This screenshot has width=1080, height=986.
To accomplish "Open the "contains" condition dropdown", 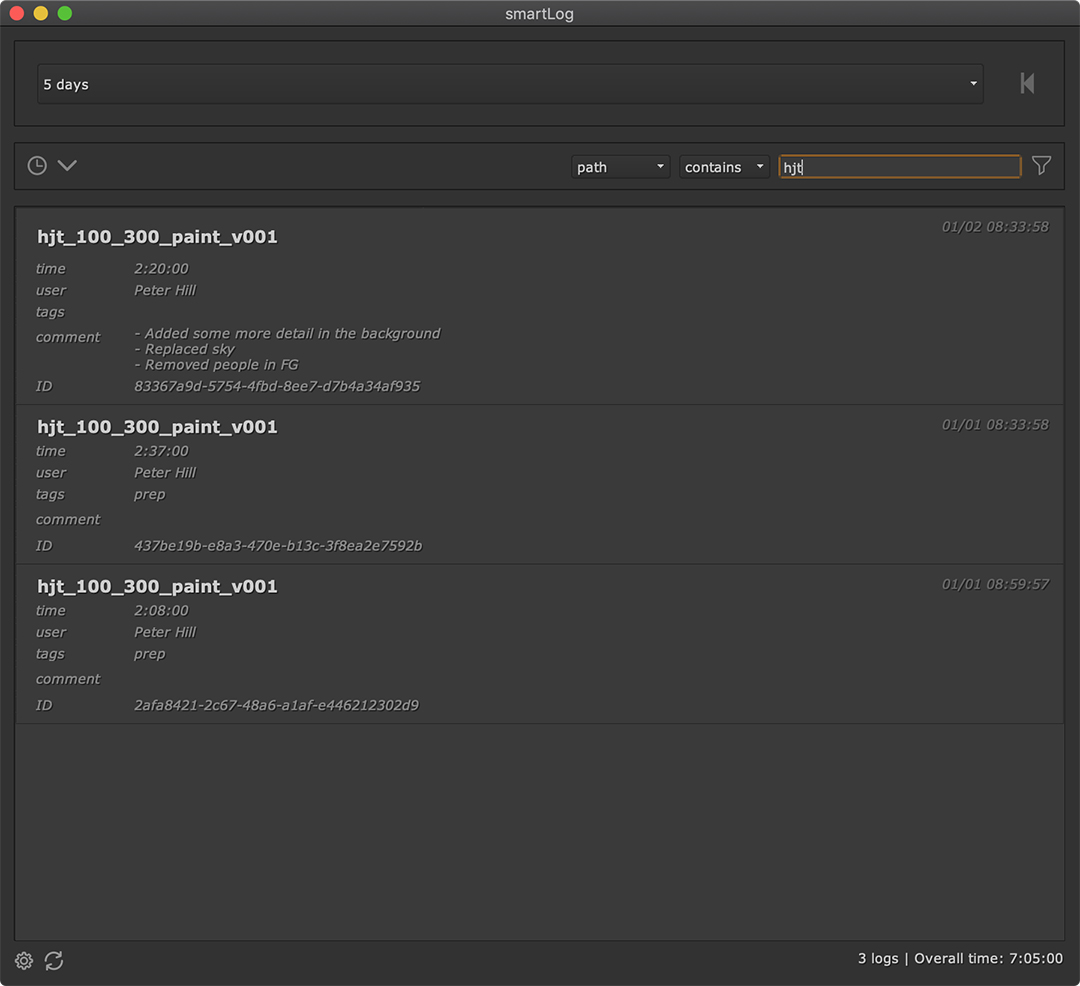I will tap(724, 167).
